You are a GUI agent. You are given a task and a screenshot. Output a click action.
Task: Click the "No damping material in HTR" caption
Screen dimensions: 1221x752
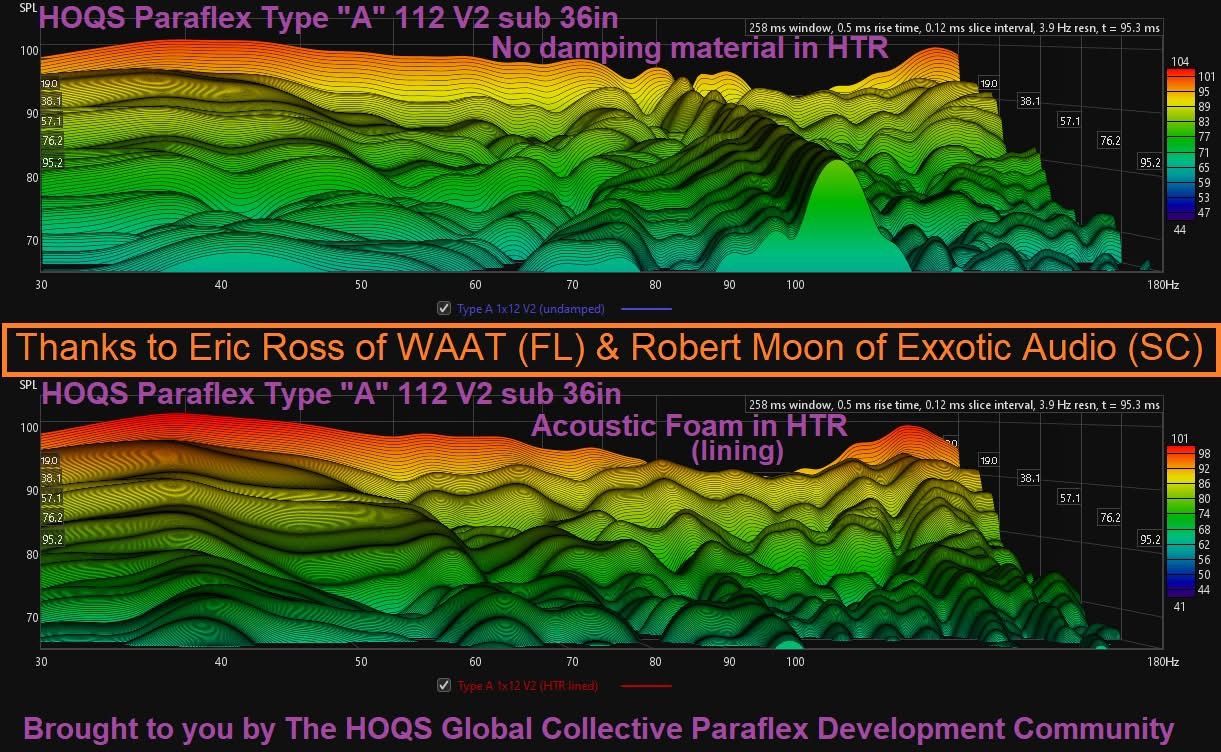(690, 47)
